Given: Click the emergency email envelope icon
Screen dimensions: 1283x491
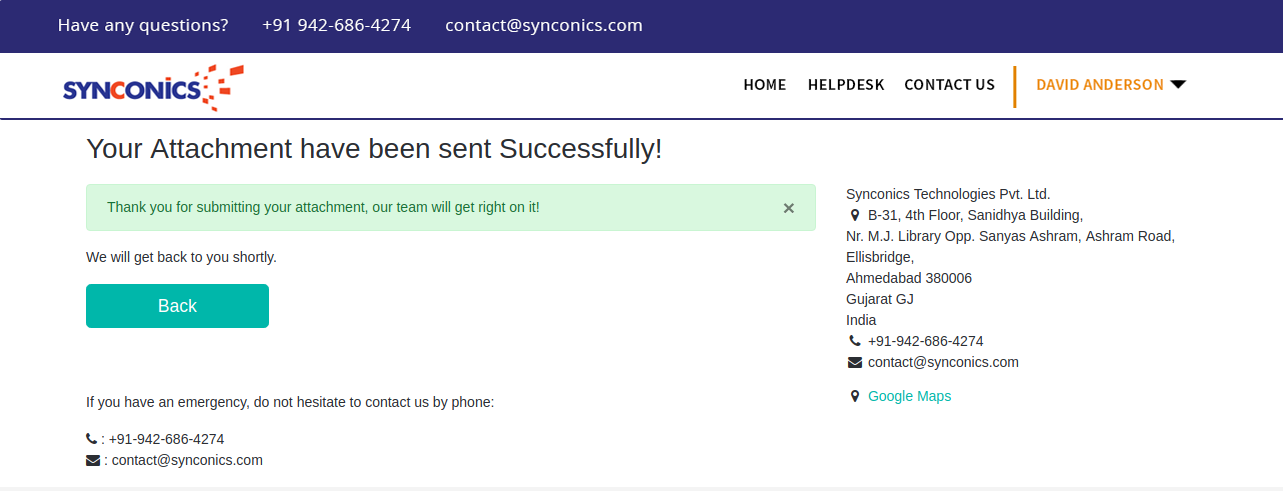Looking at the screenshot, I should coord(93,460).
